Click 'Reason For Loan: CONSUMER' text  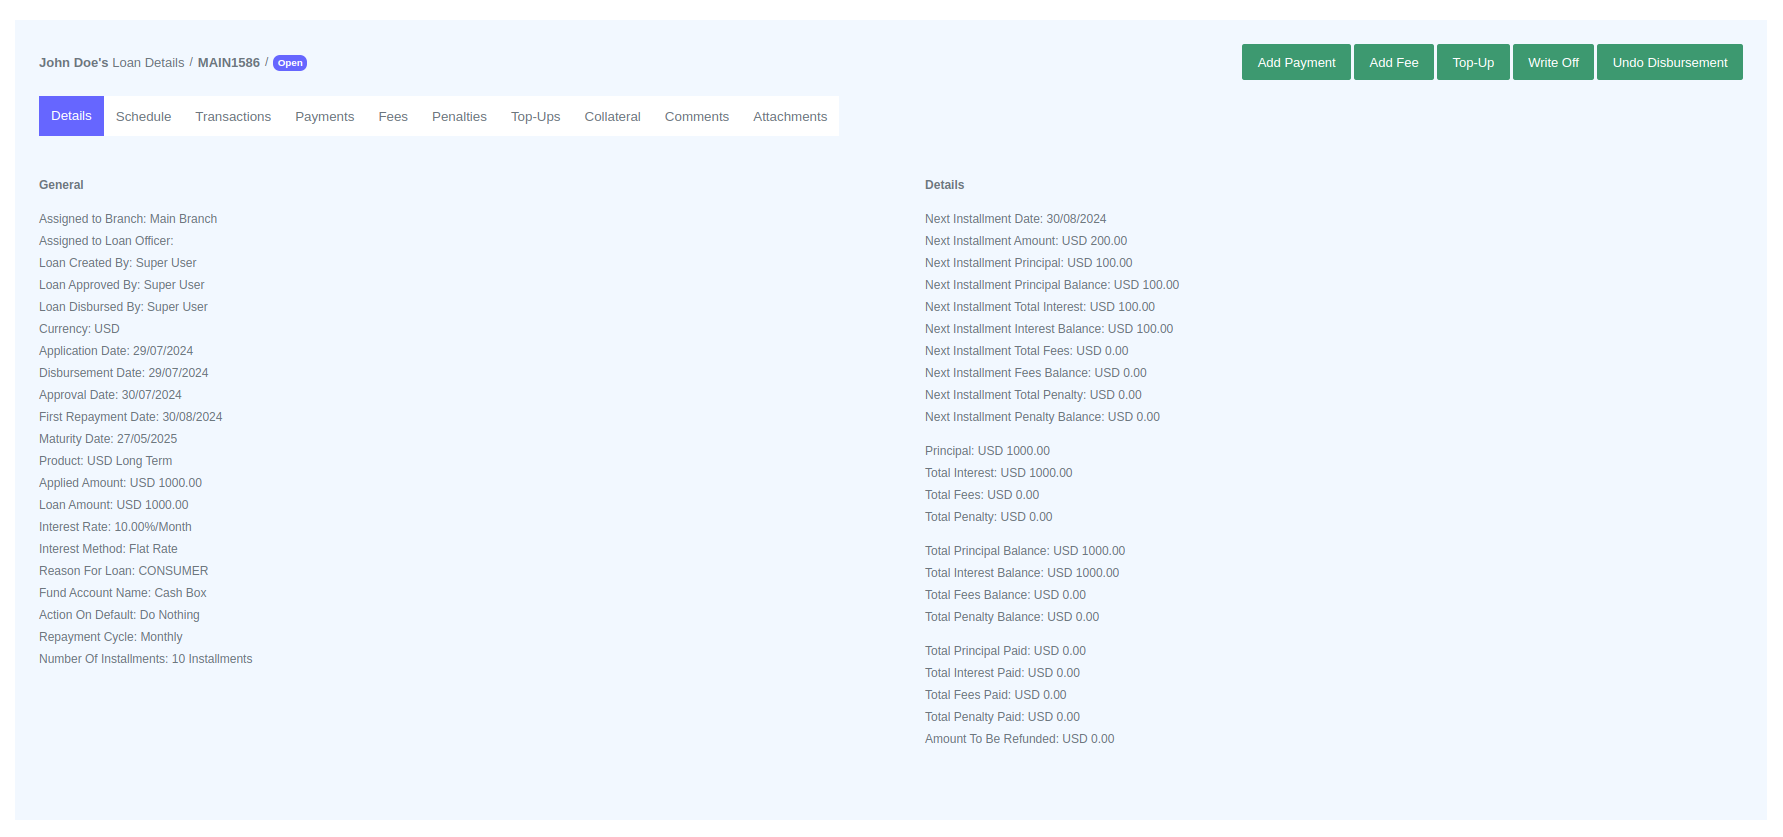point(124,571)
